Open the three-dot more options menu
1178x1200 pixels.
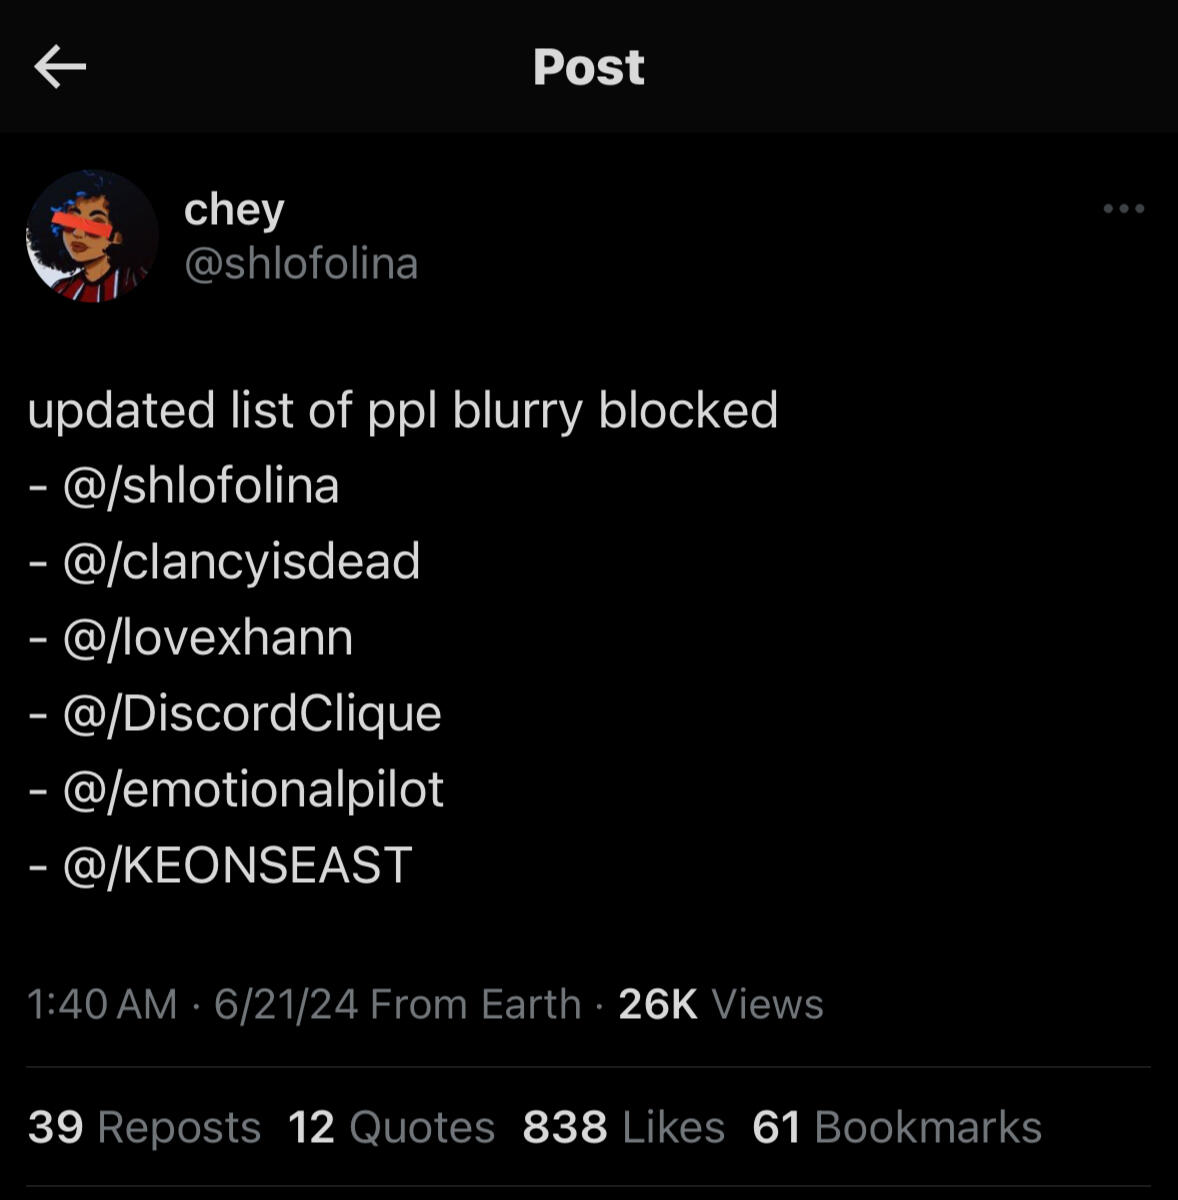click(1123, 209)
